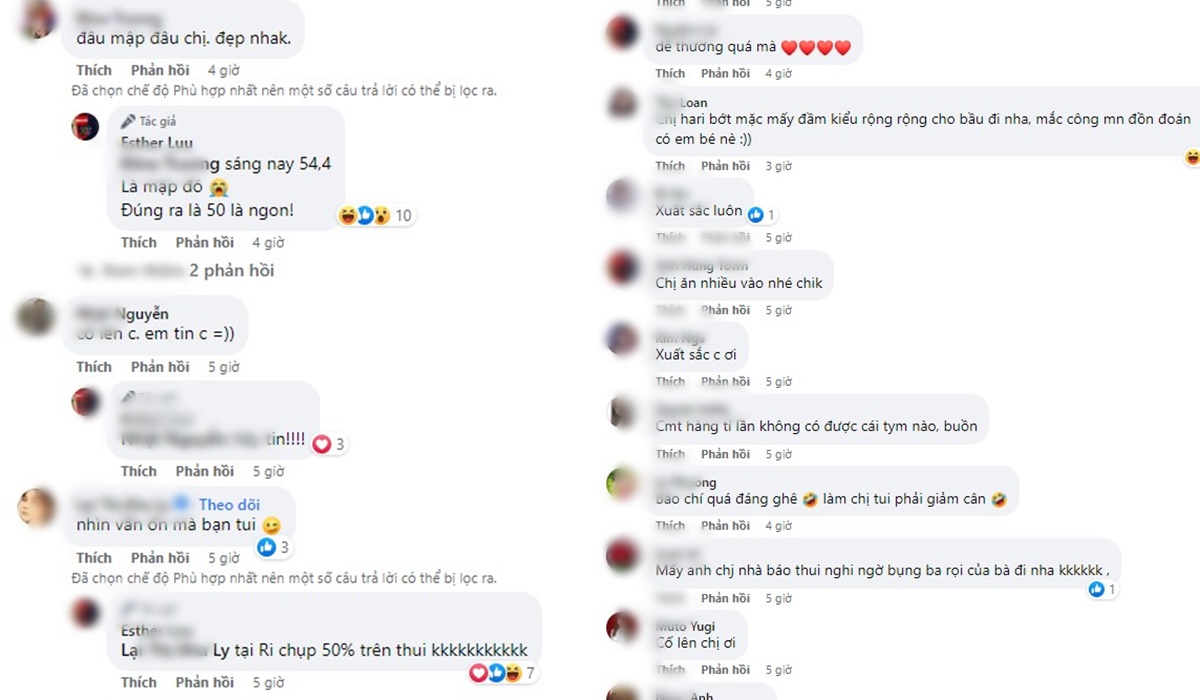Open '4 giờ' timestamp on Esther's reply
This screenshot has height=700, width=1200.
point(268,243)
